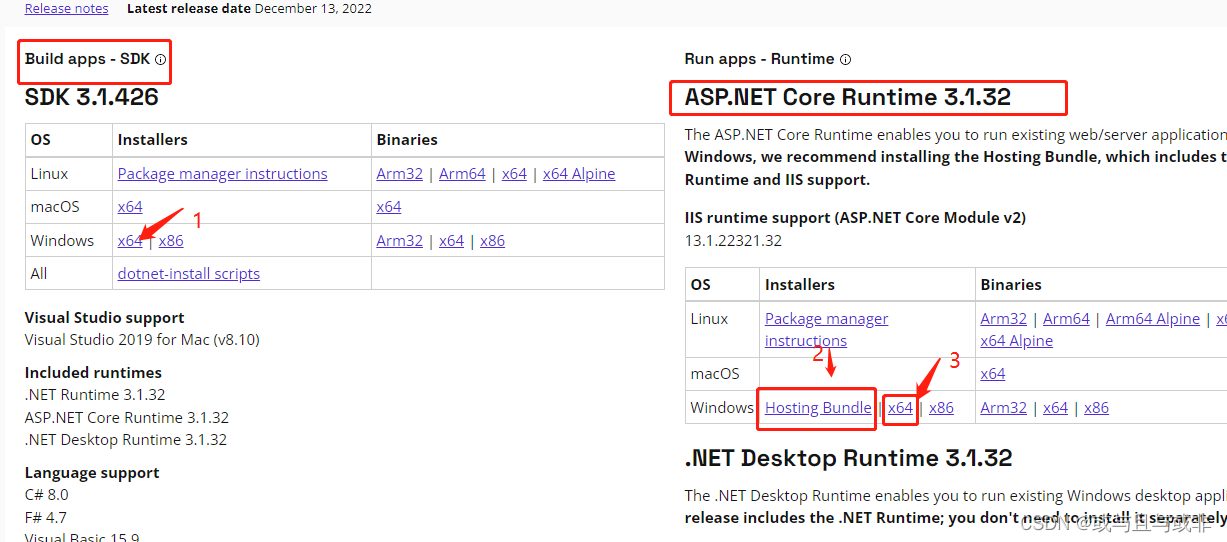Download ASP.NET Core Runtime Windows x64 installer
Screen dimensions: 1227x542
(x=900, y=407)
